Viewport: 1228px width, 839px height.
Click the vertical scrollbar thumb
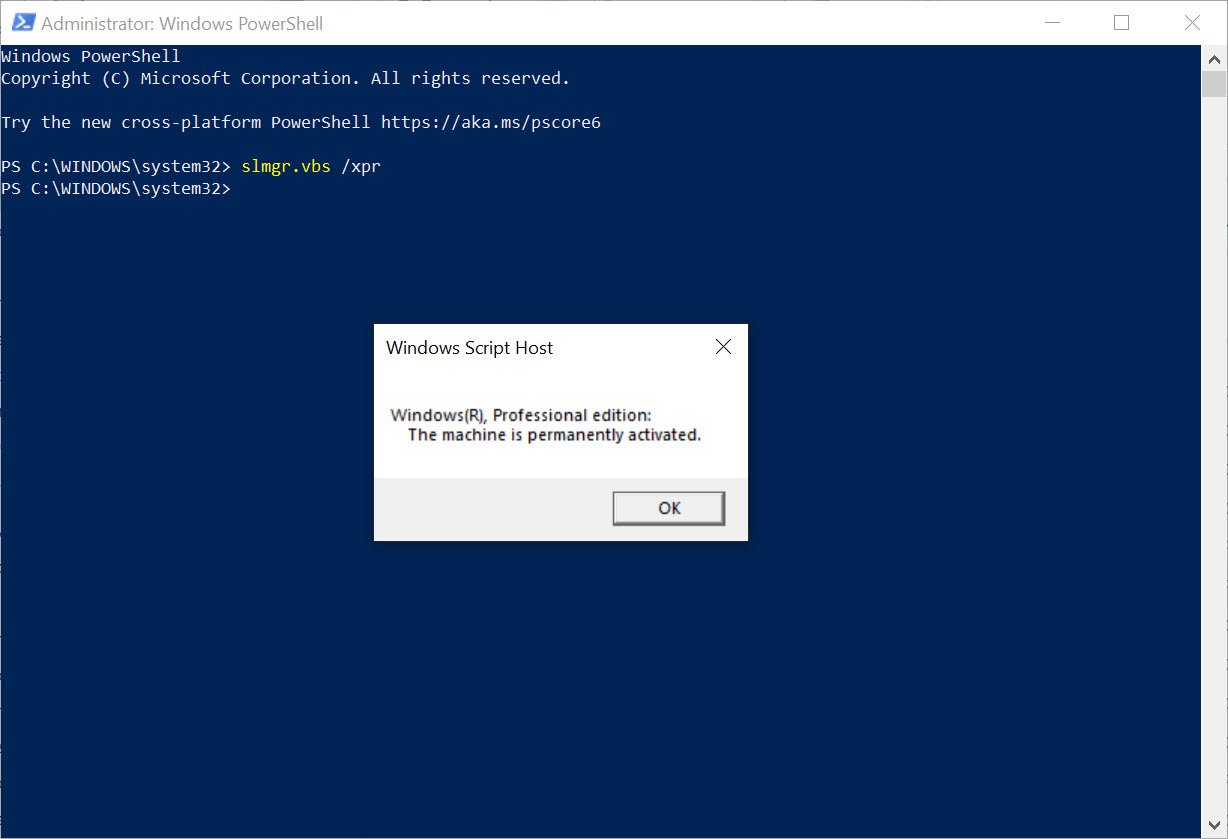(1213, 83)
